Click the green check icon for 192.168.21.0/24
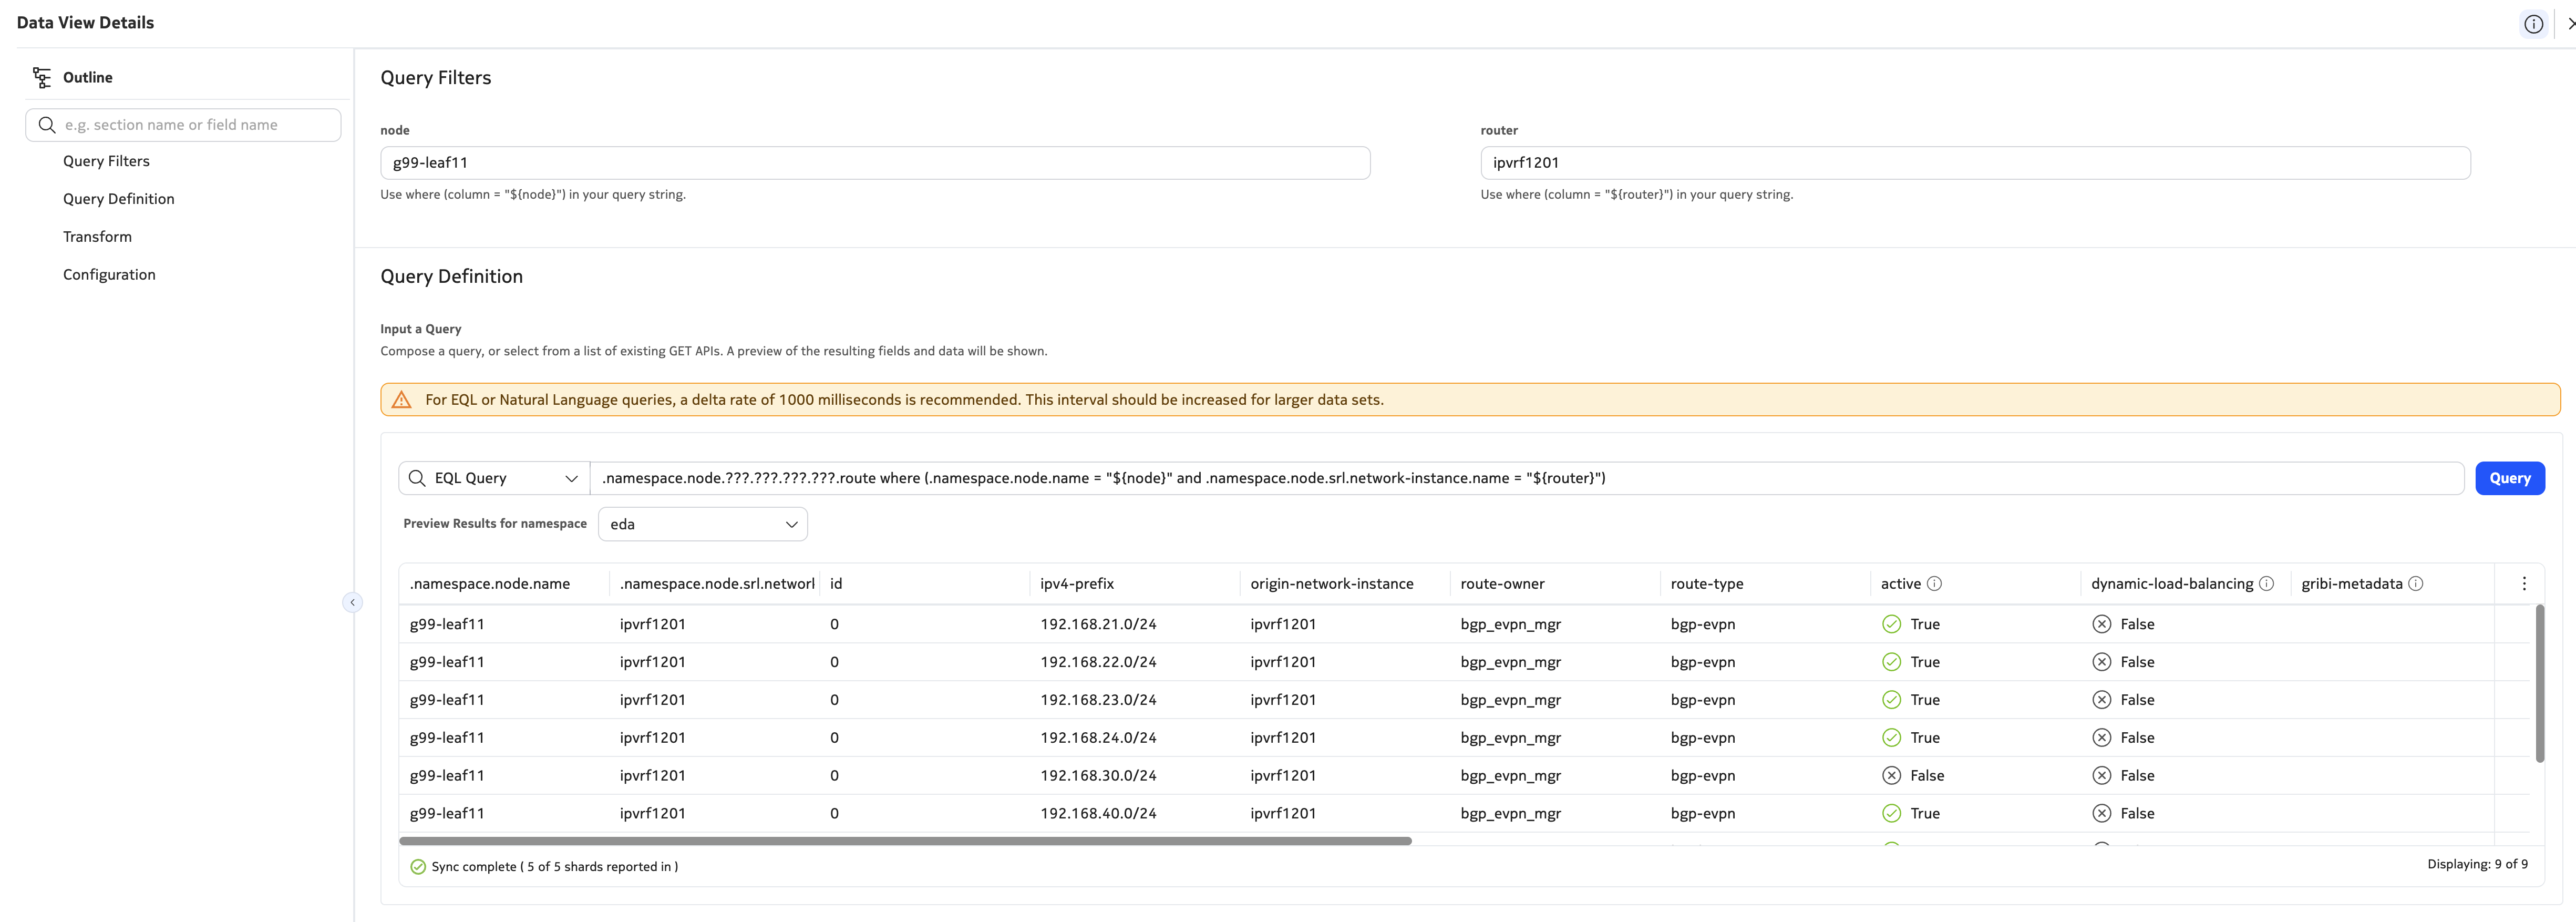The image size is (2576, 922). 1891,624
